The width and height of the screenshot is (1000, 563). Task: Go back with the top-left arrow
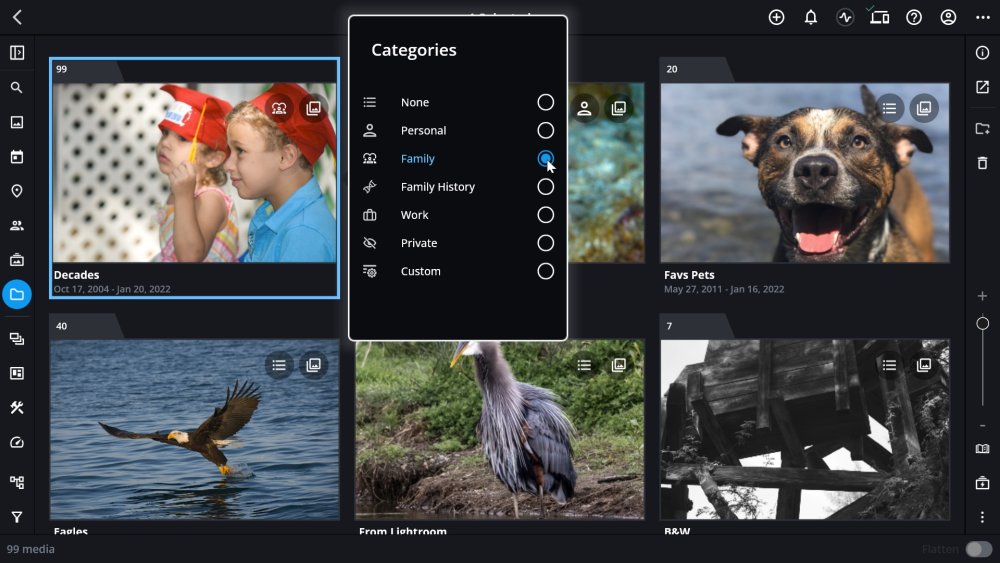17,17
